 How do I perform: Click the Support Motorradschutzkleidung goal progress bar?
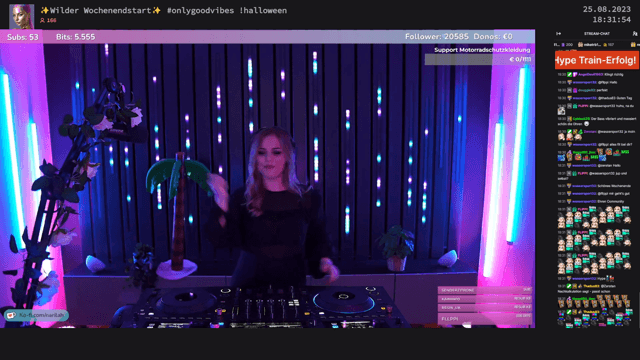coord(478,60)
